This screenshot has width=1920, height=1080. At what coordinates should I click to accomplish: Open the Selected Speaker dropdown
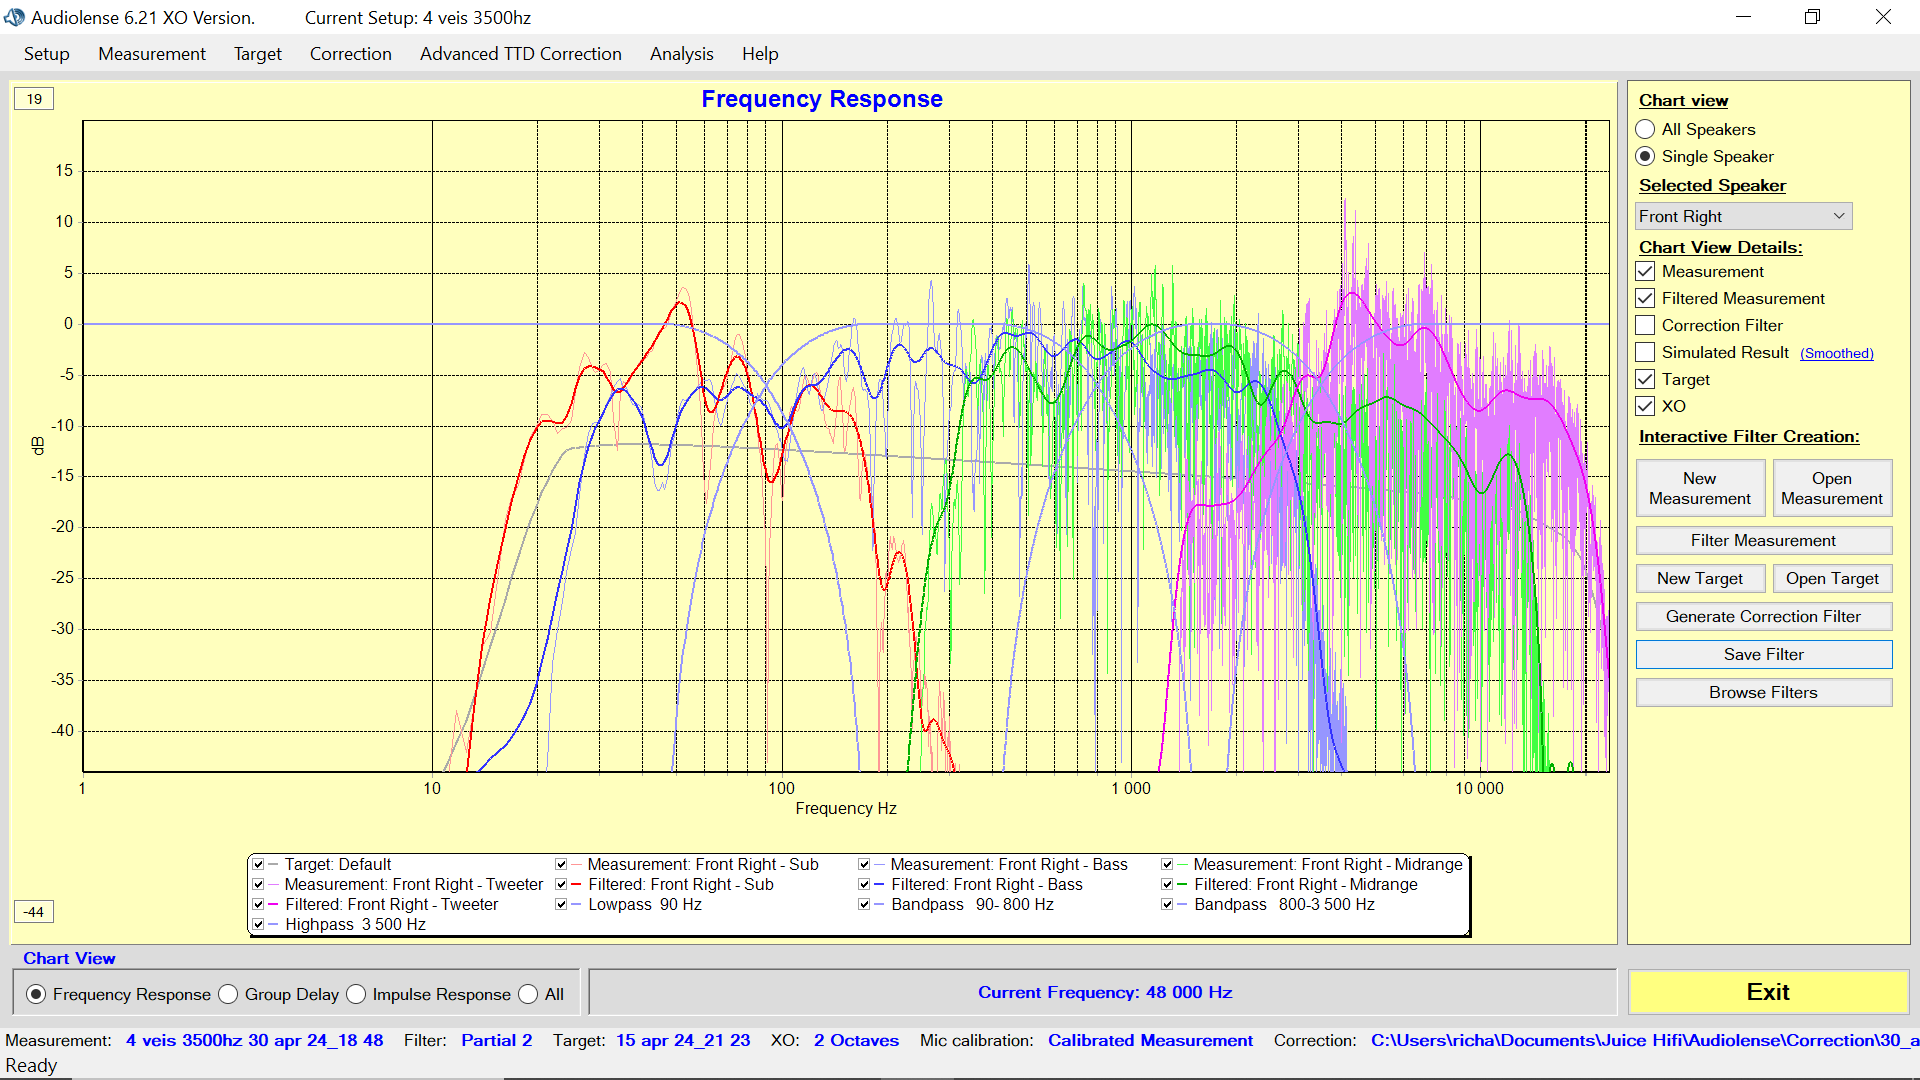pos(1743,216)
